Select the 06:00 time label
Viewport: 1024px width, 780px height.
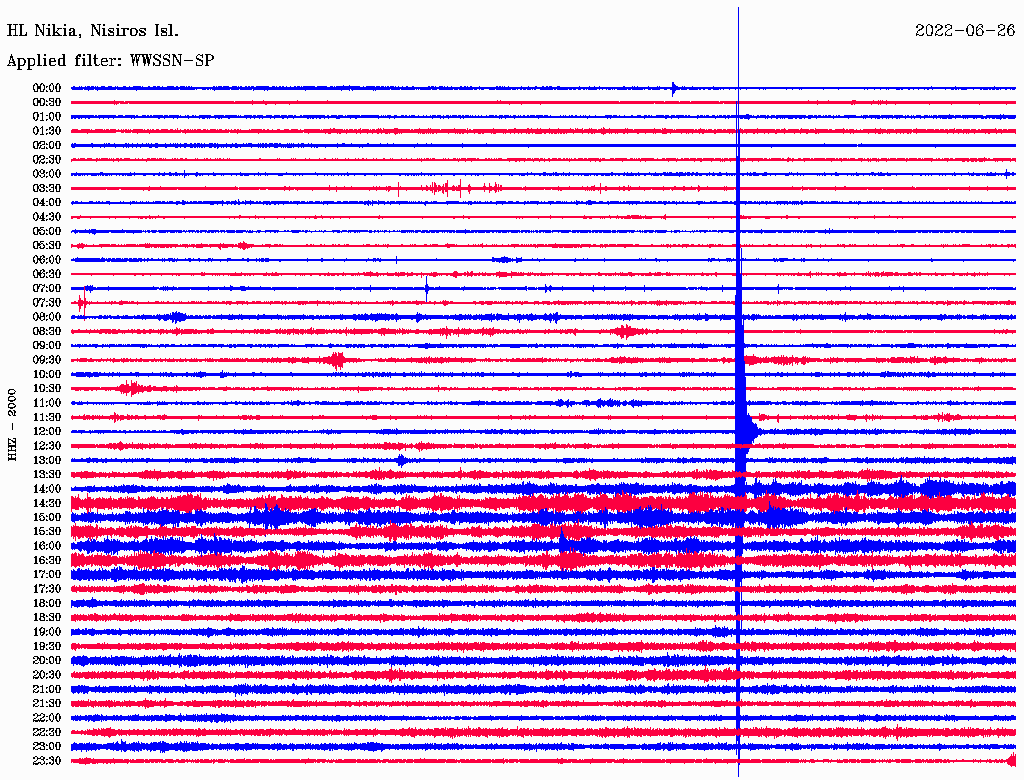[x=47, y=260]
